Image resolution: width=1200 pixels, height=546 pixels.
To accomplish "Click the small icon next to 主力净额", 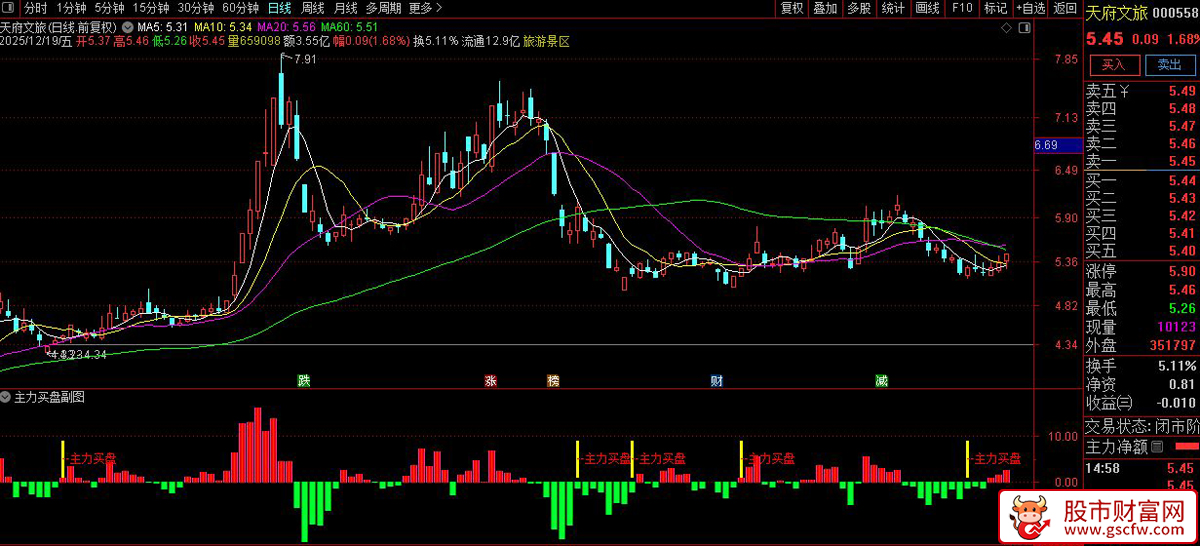I will (x=1158, y=445).
